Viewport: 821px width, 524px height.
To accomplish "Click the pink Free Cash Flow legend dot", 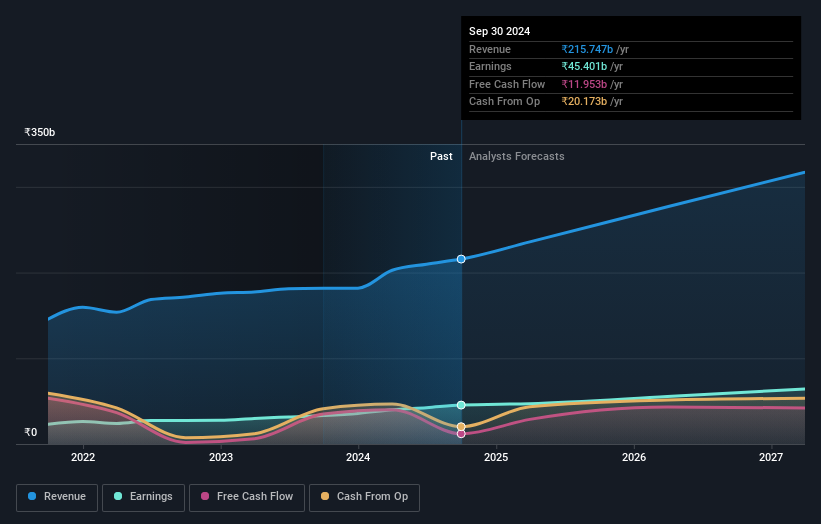I will tap(205, 496).
